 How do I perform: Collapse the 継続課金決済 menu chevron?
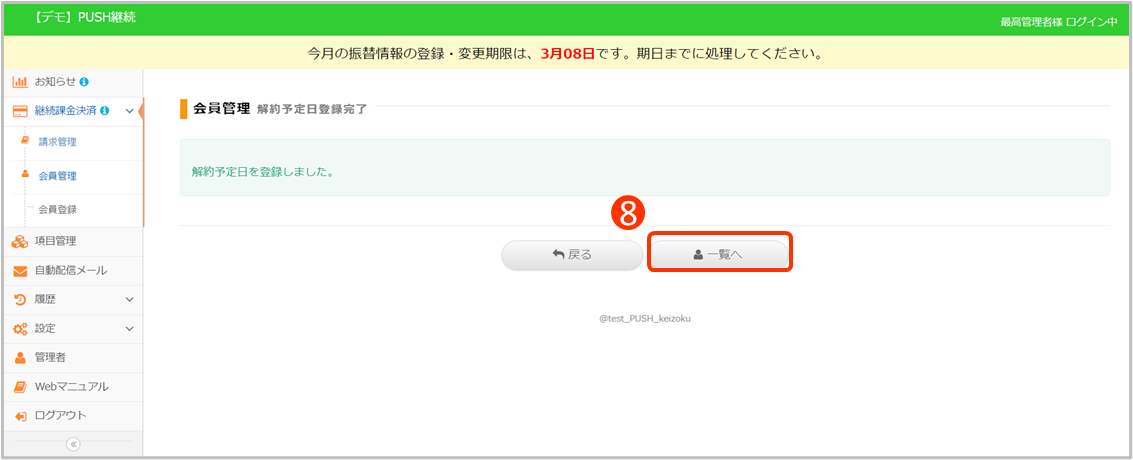click(x=129, y=110)
